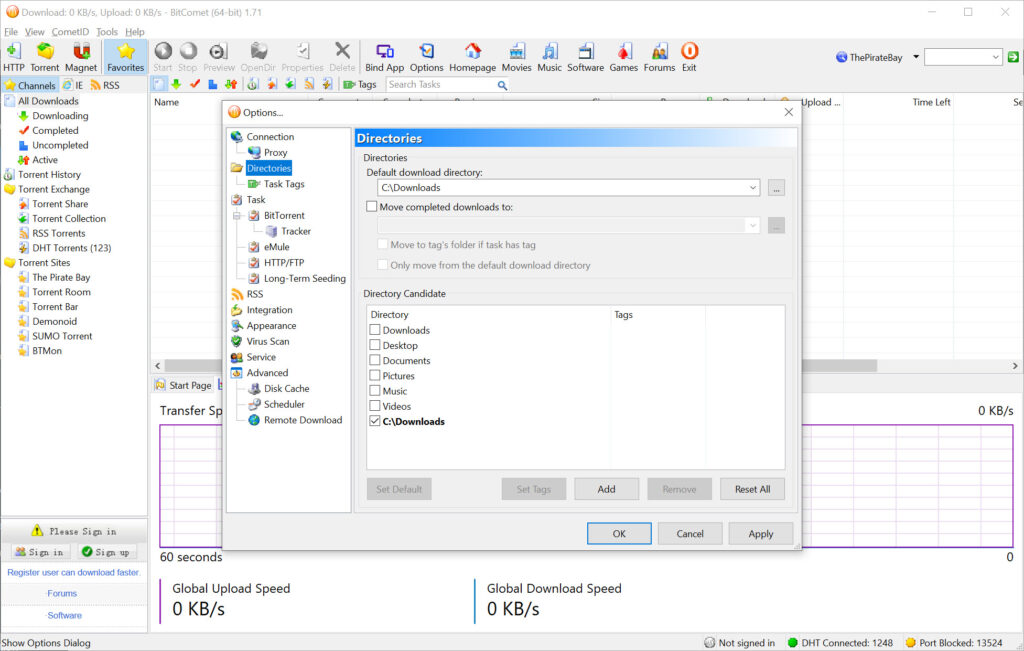Viewport: 1024px width, 651px height.
Task: Open the Magnet link tool
Action: pos(82,56)
